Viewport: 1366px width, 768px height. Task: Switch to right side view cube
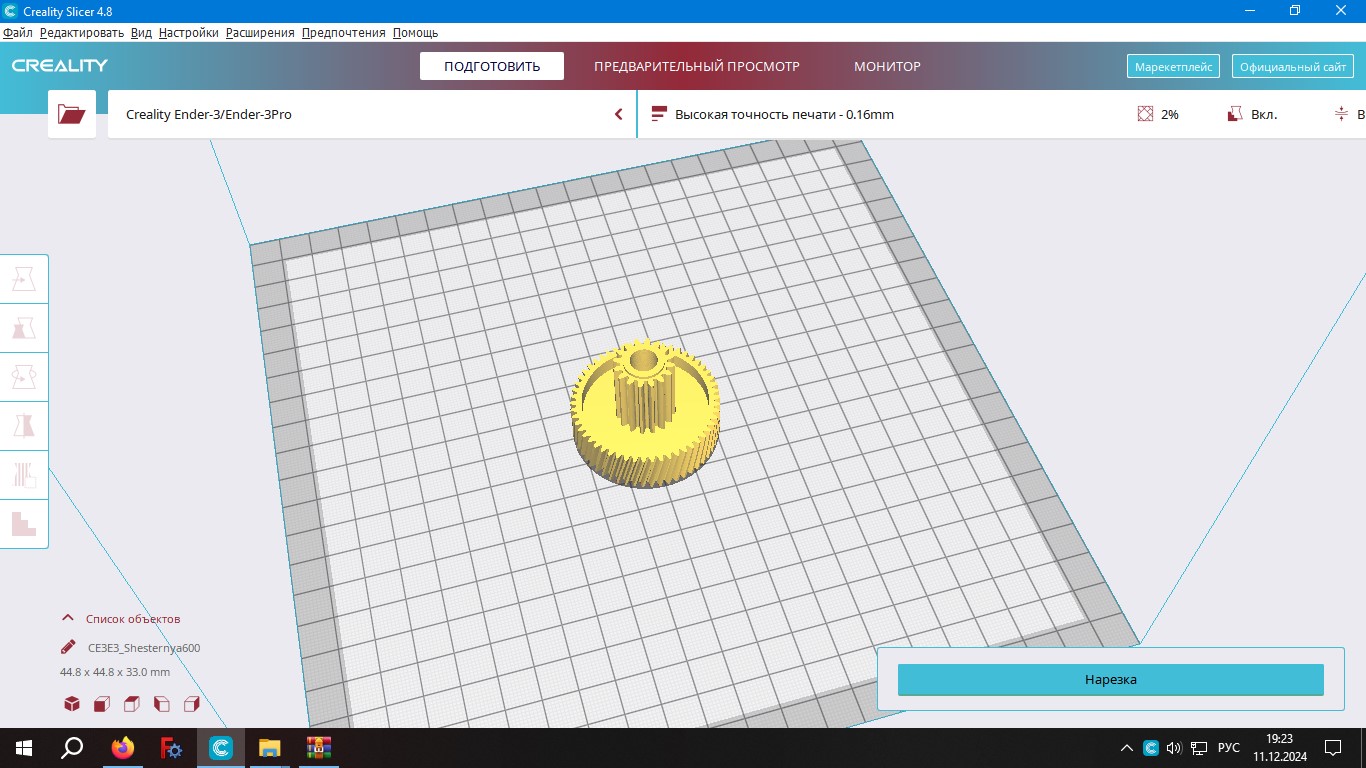coord(192,704)
